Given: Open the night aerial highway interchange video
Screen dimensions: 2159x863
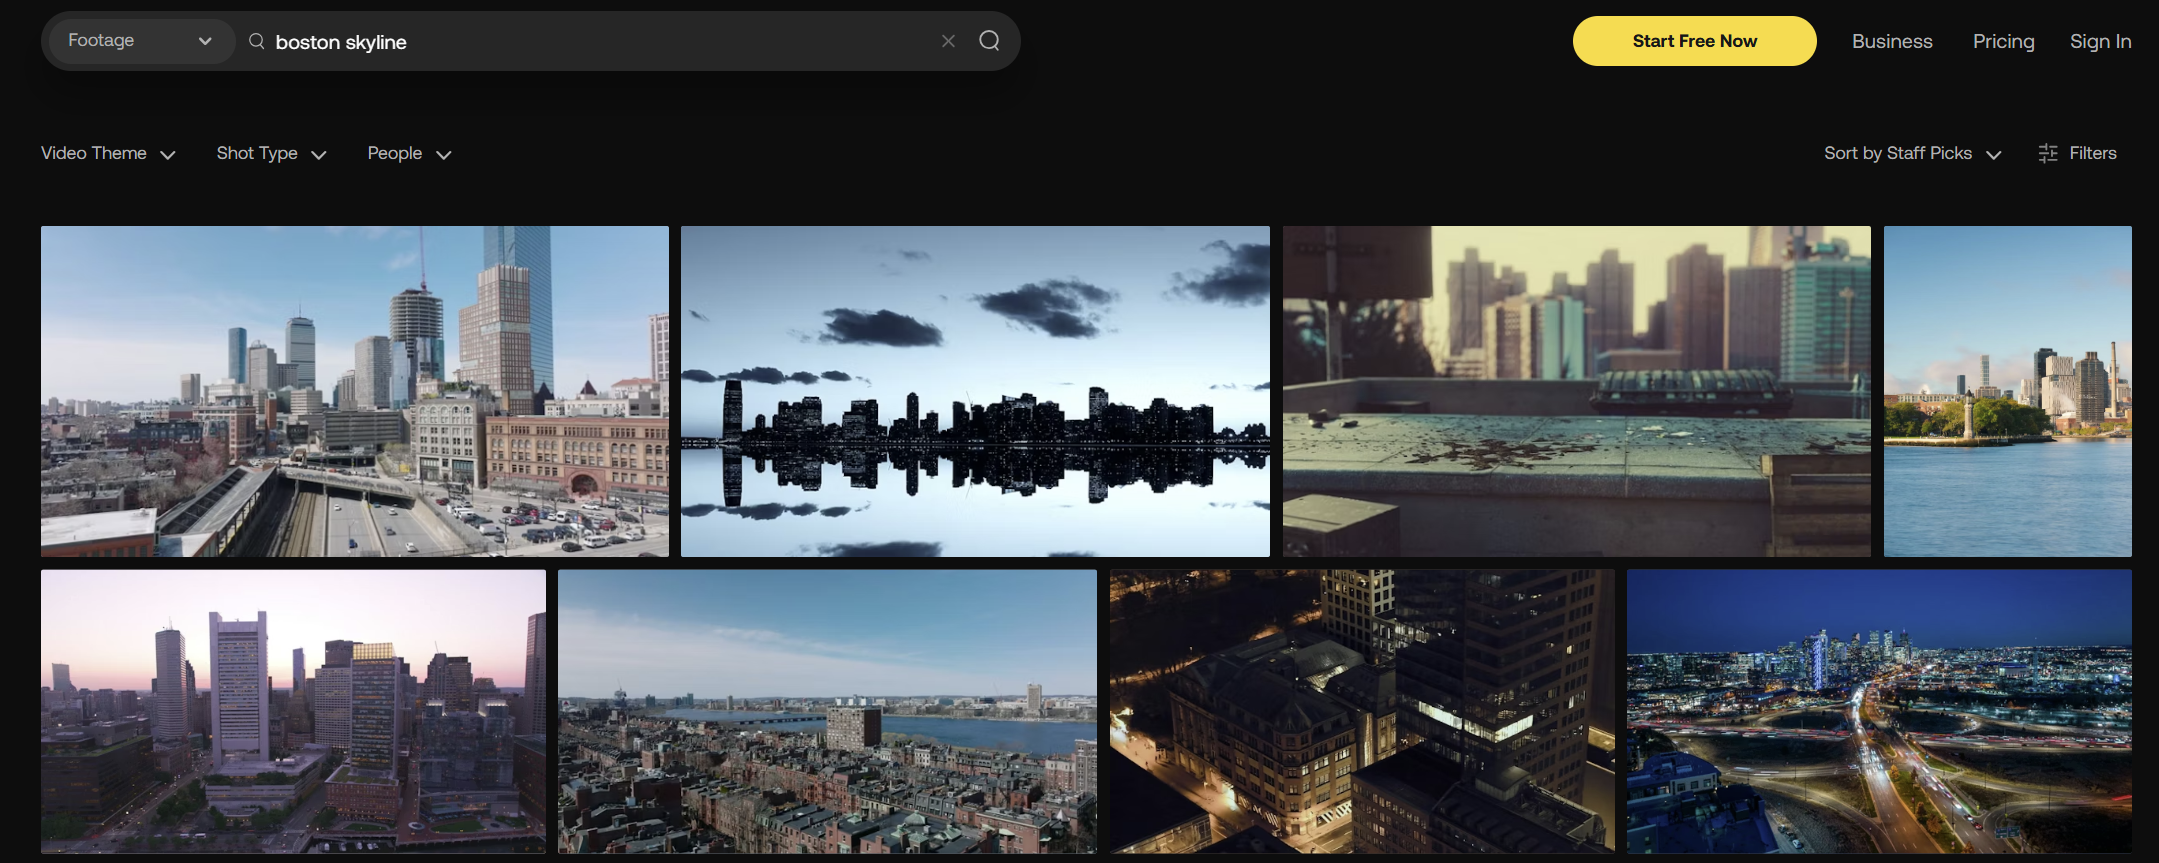Looking at the screenshot, I should [1879, 711].
